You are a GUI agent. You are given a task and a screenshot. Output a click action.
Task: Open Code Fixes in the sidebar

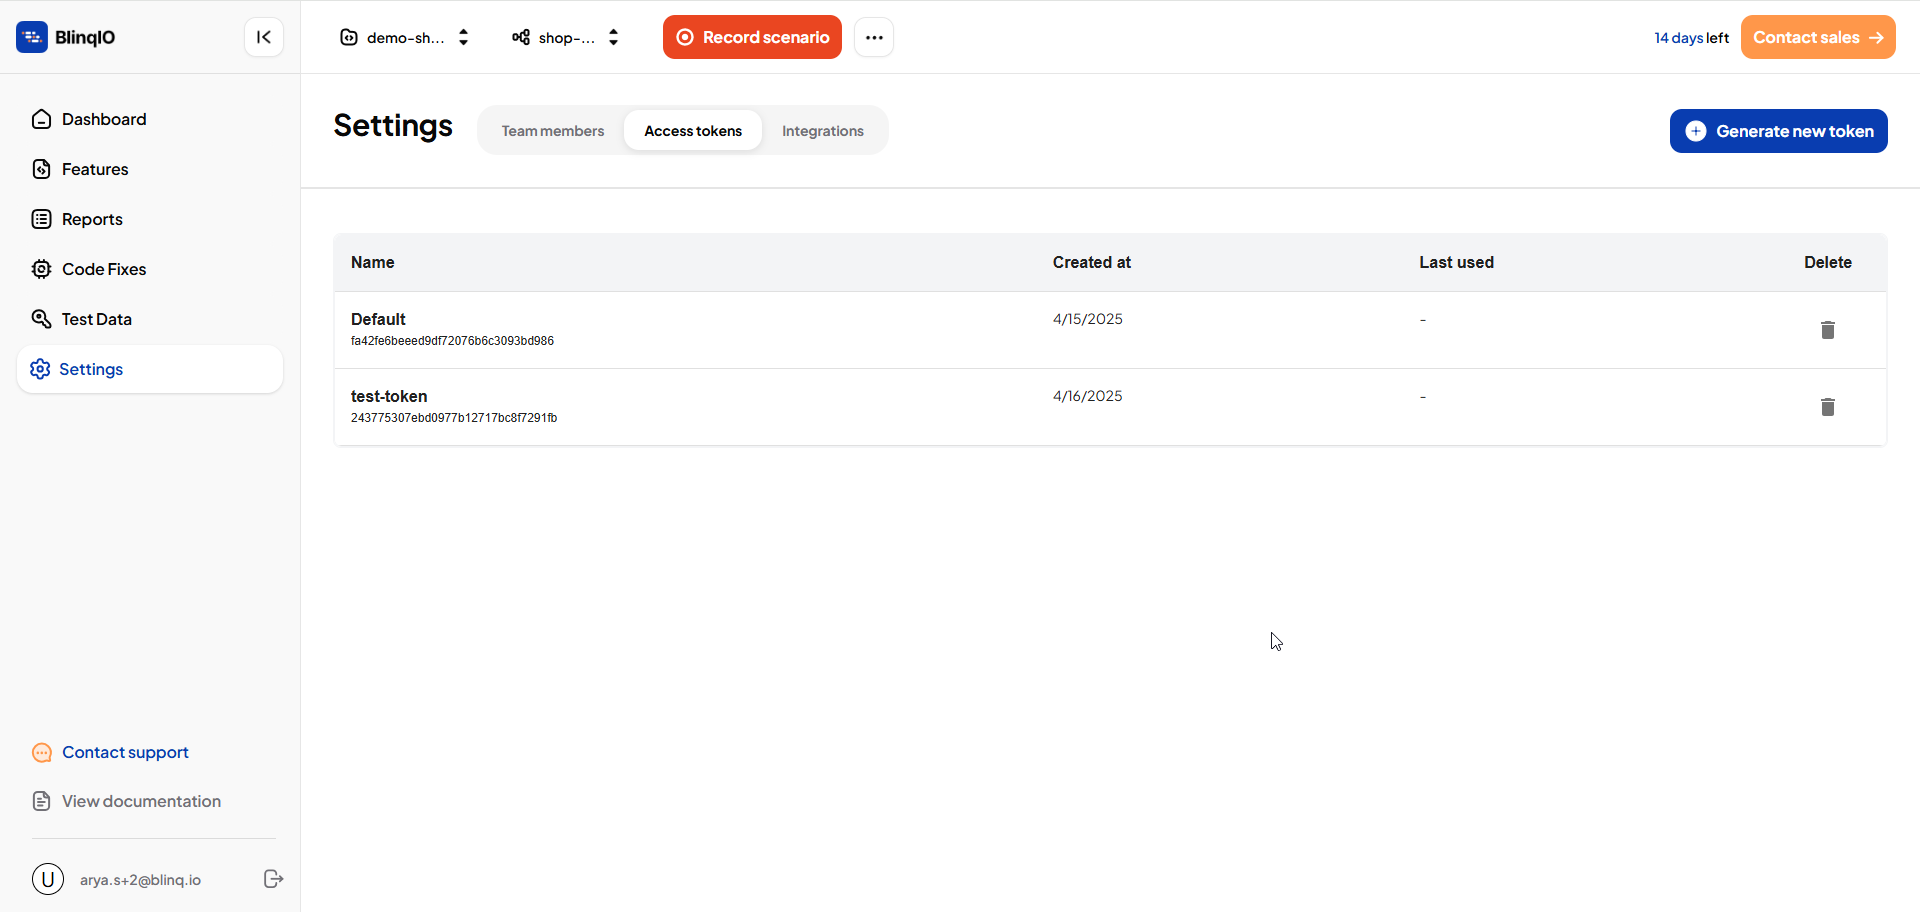pyautogui.click(x=150, y=269)
